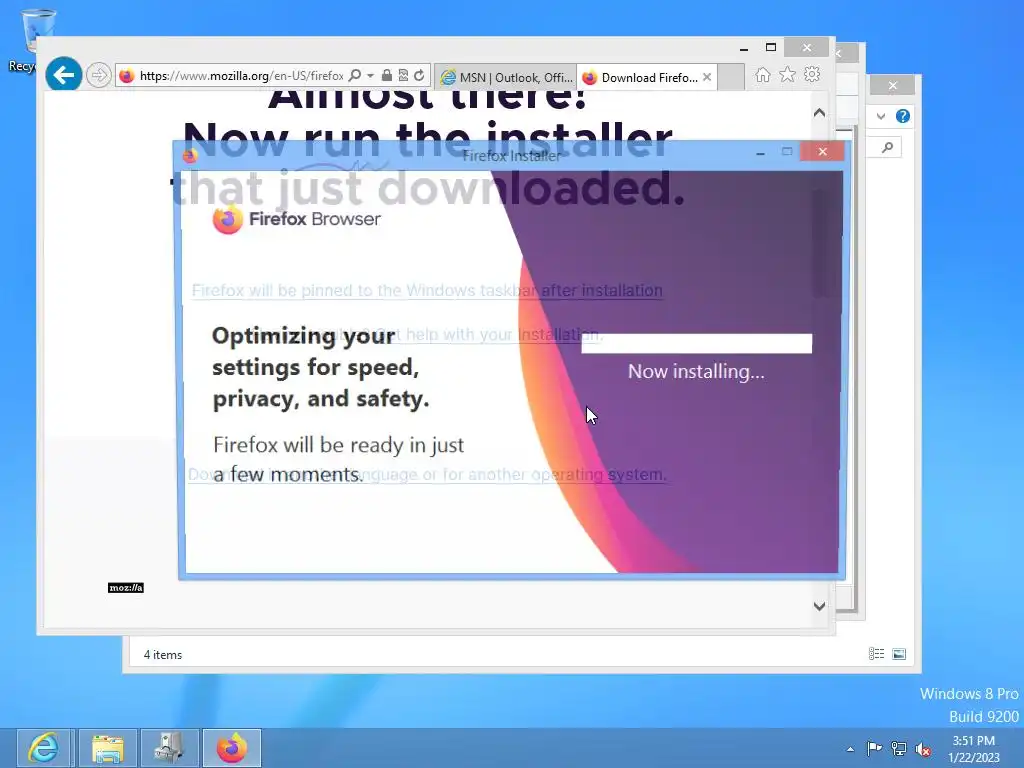
Task: Click the Home icon in Internet Explorer
Action: tap(763, 75)
